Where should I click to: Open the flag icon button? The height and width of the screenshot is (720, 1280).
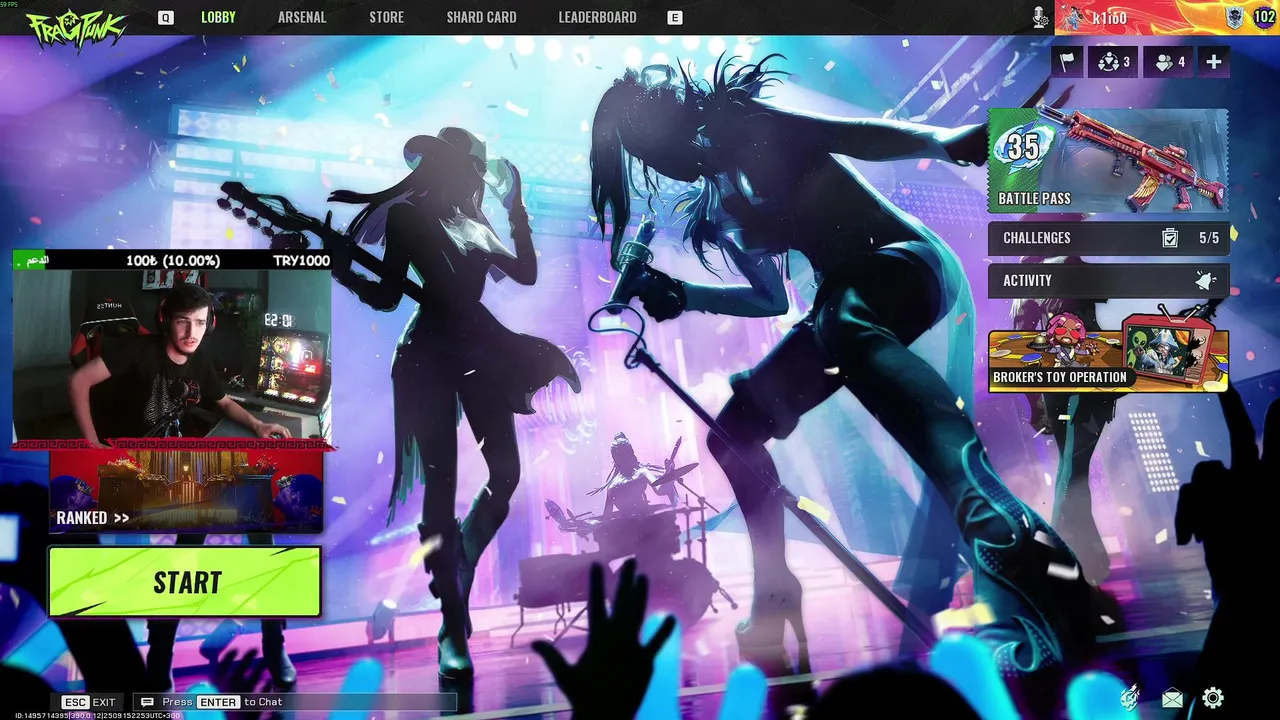tap(1066, 62)
